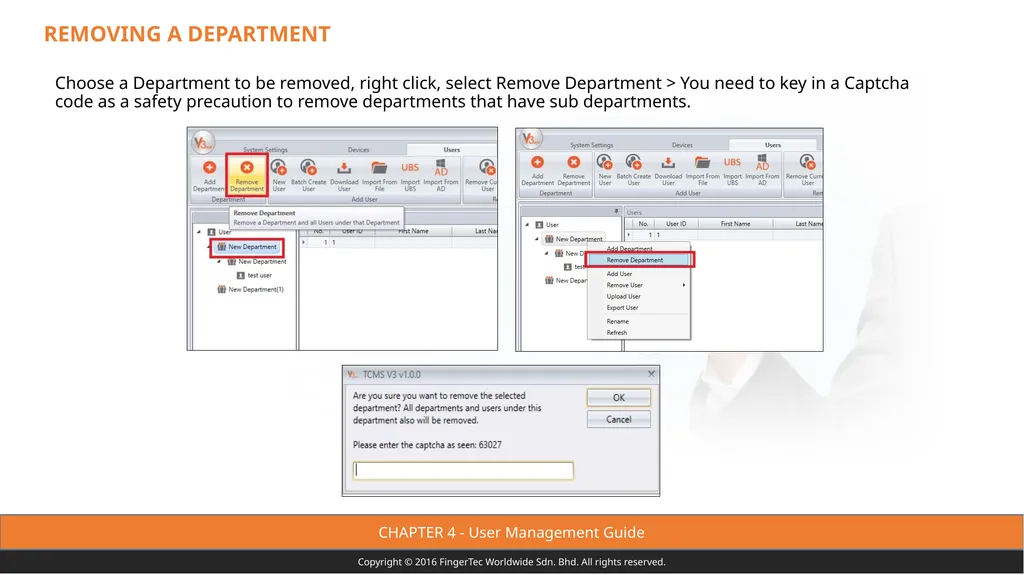The image size is (1024, 575).
Task: Select highlighted New Department in left screenshot tree
Action: pos(248,247)
